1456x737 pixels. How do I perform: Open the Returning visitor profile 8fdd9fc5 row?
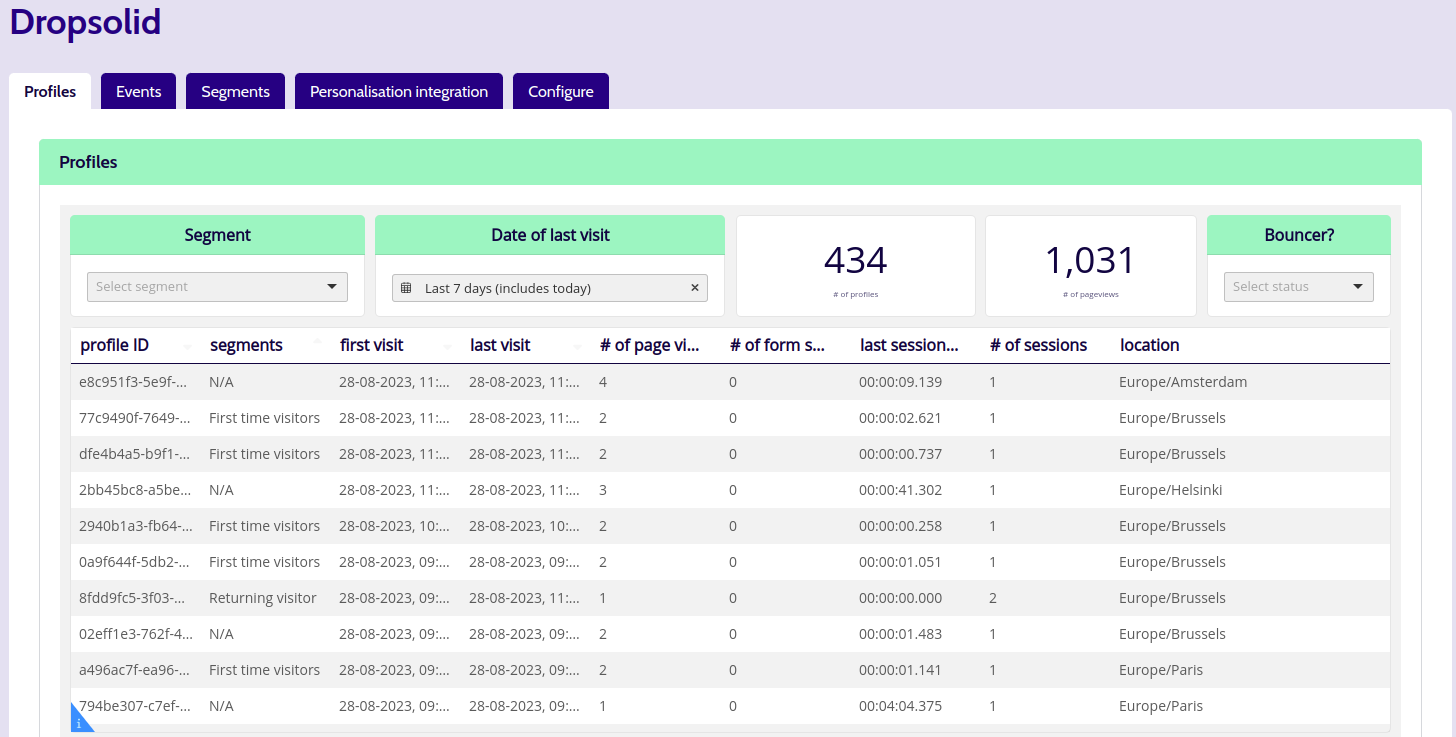click(x=730, y=598)
